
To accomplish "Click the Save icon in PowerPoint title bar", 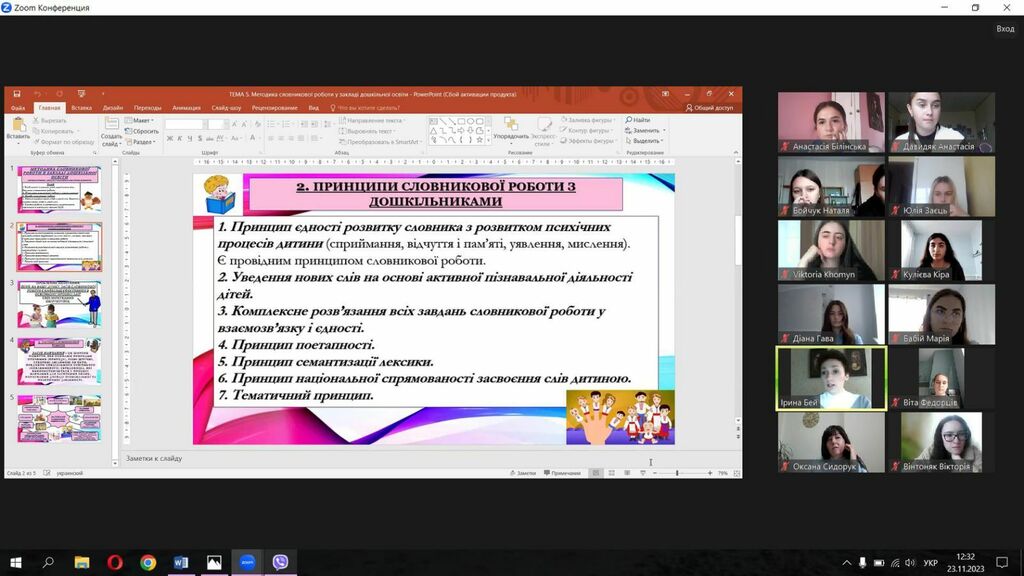I will (17, 94).
